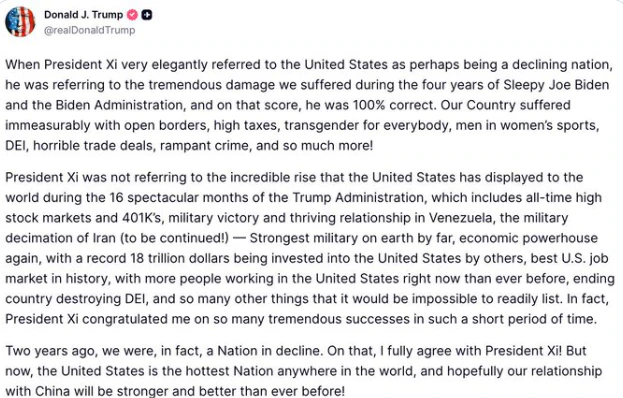The height and width of the screenshot is (398, 623).
Task: Click the paragraph starting "Two years ago"
Action: click(304, 371)
